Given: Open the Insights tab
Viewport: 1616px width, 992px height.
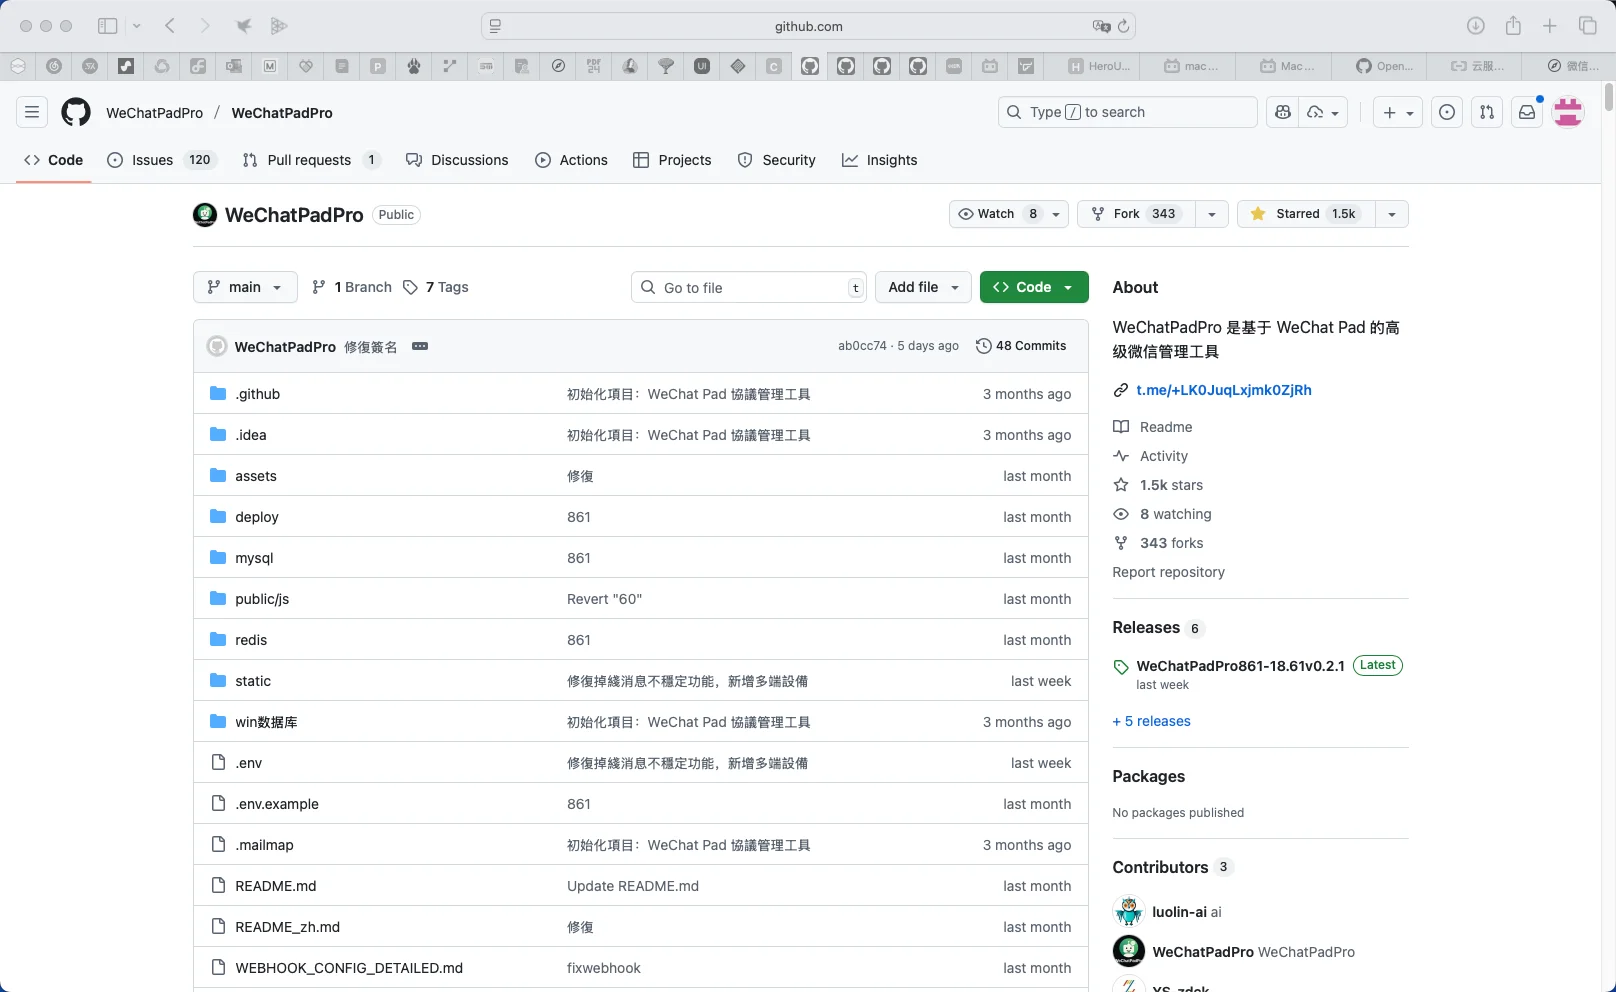Looking at the screenshot, I should pyautogui.click(x=879, y=160).
